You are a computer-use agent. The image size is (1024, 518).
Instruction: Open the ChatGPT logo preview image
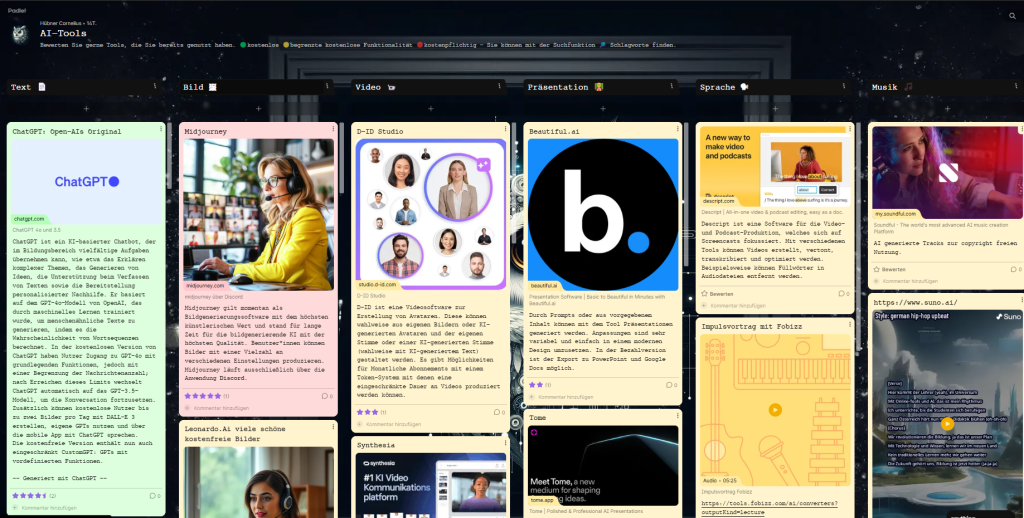tap(86, 182)
